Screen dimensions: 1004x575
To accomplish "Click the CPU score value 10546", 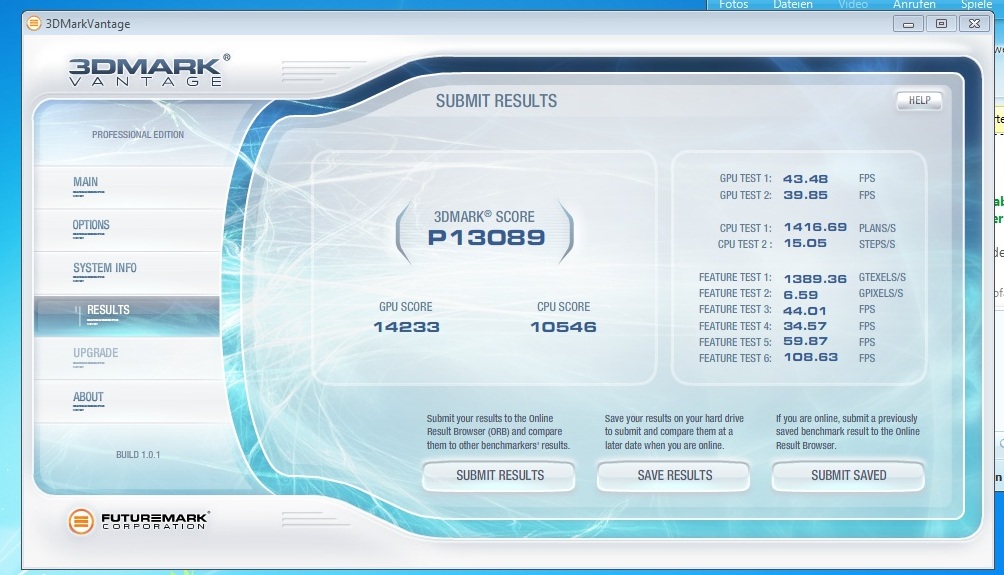I will [x=563, y=327].
